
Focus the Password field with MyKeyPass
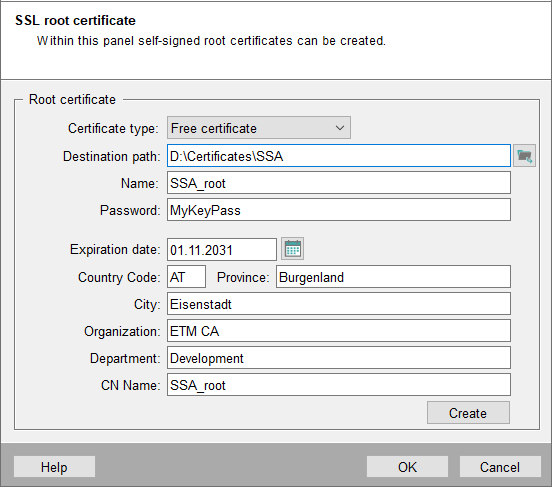[x=339, y=210]
